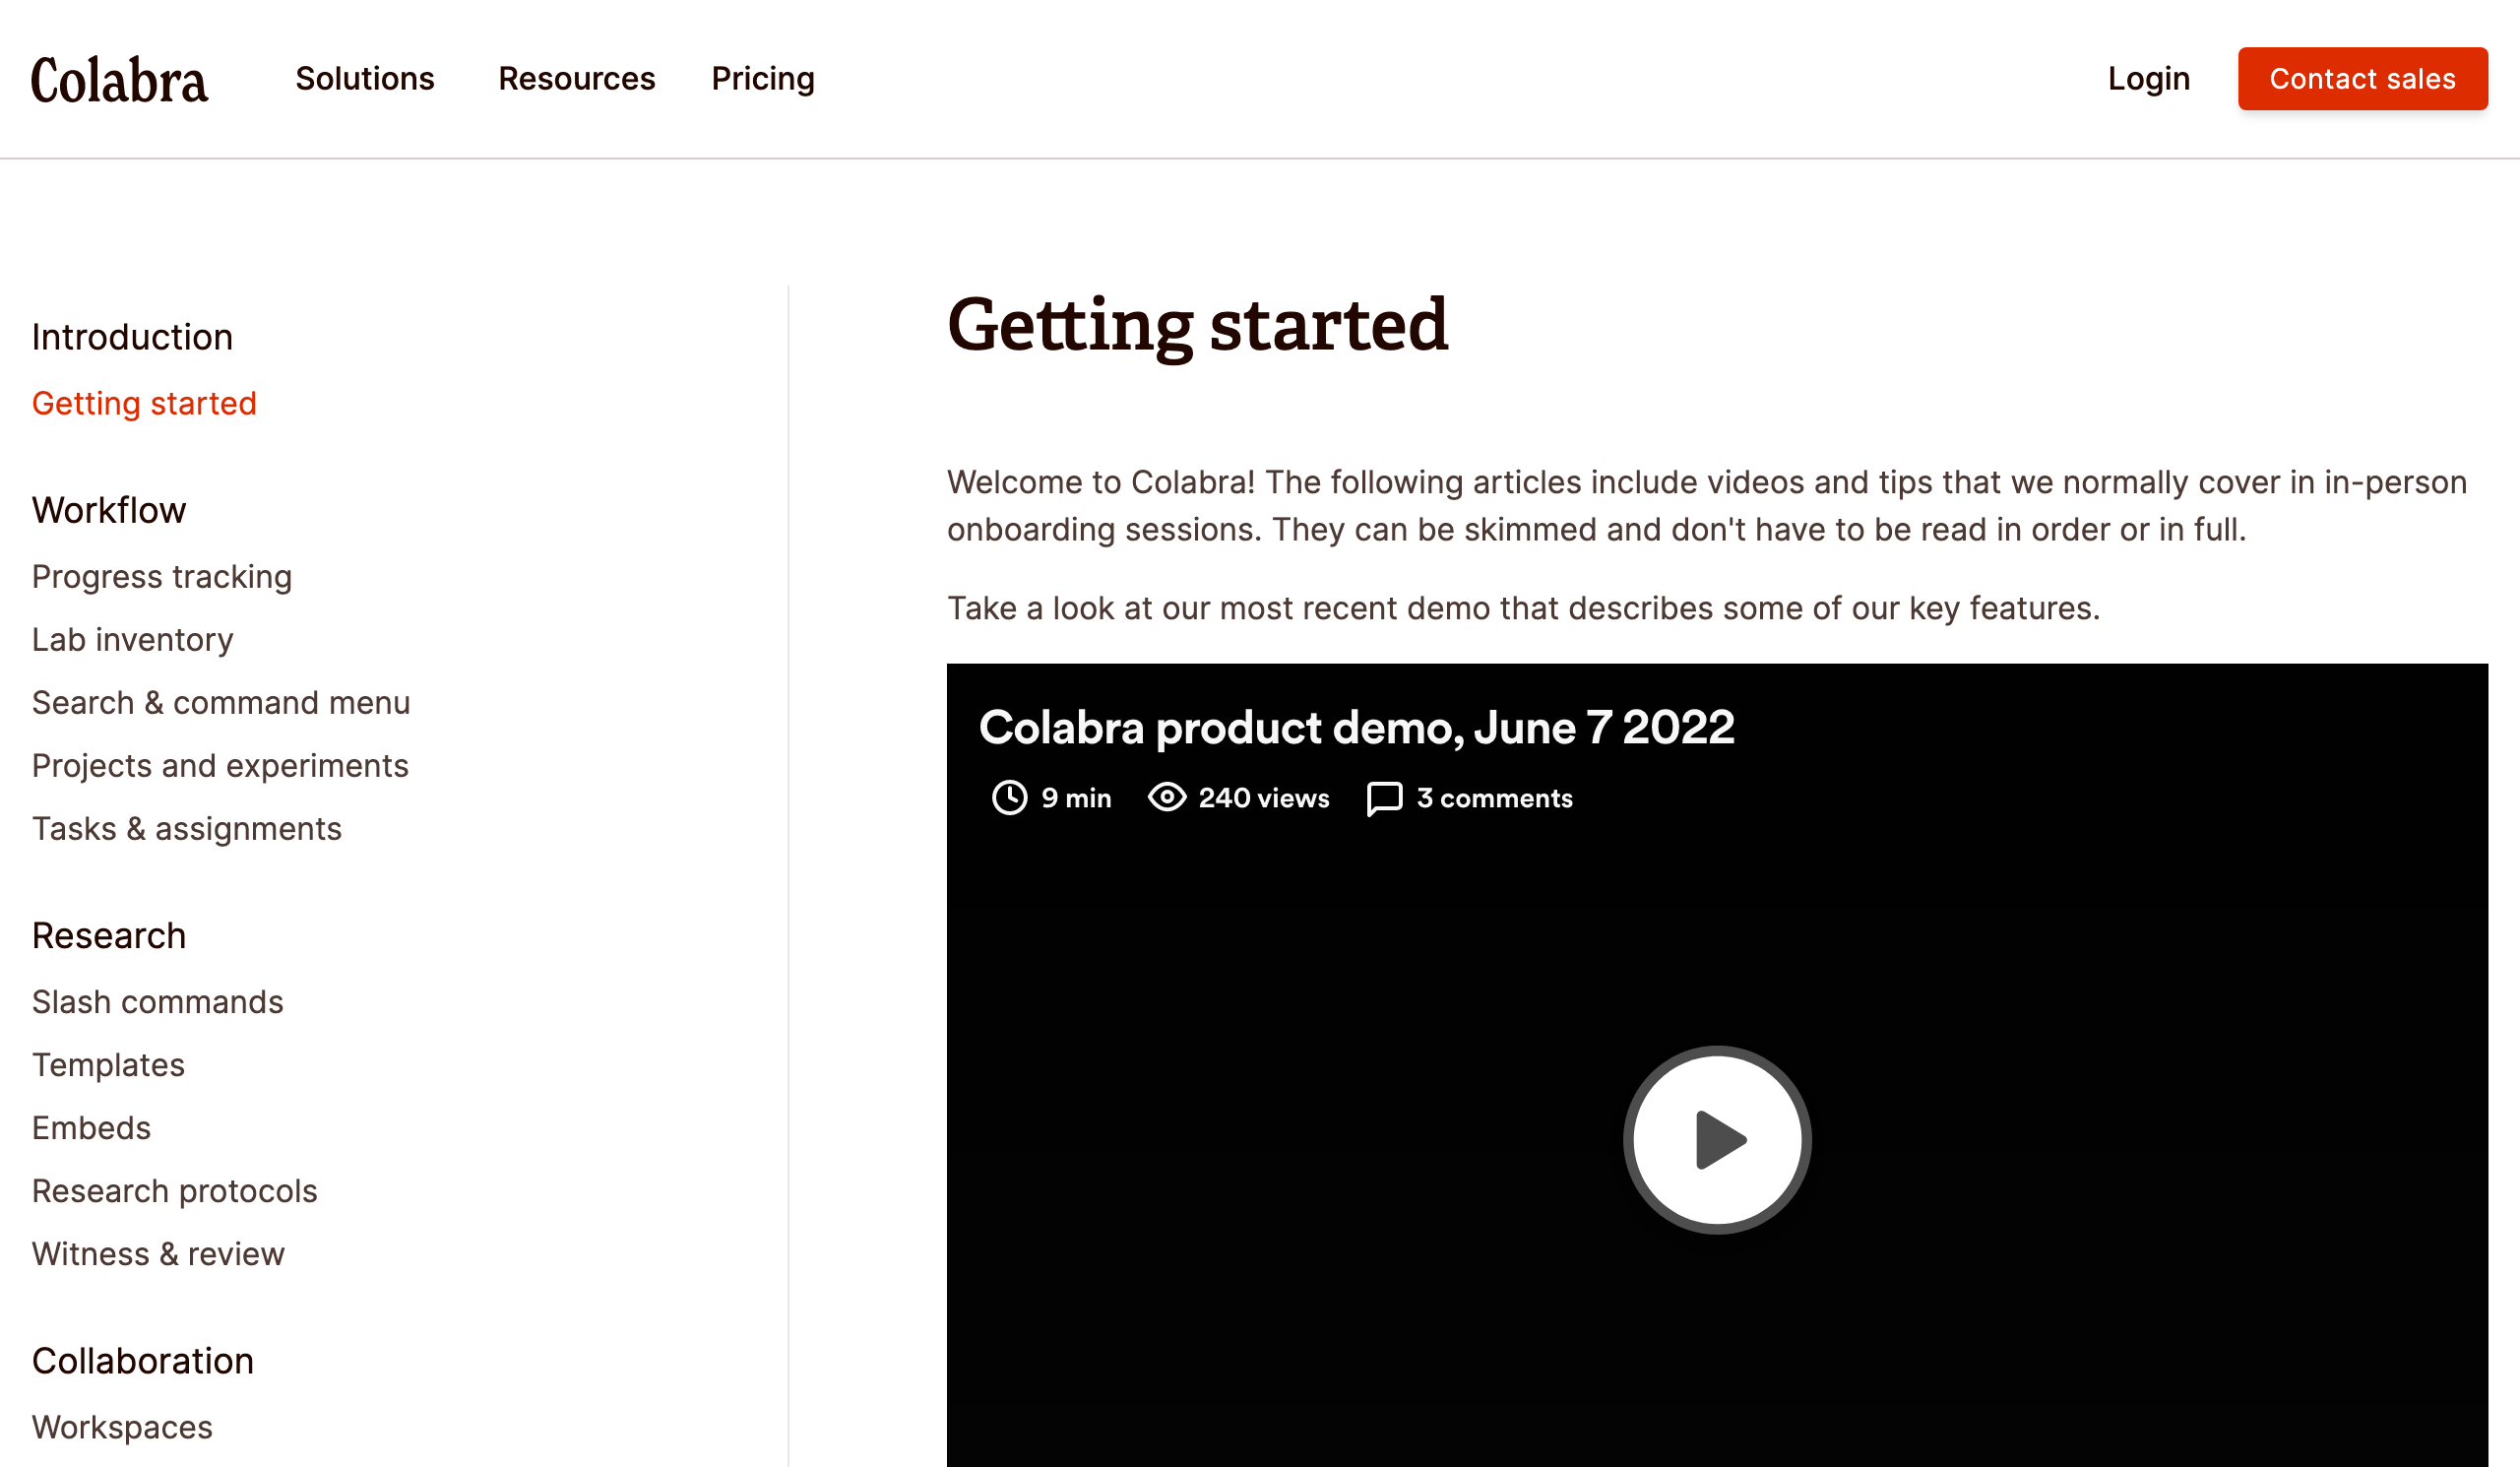Open the Workspaces article
2520x1467 pixels.
tap(122, 1427)
